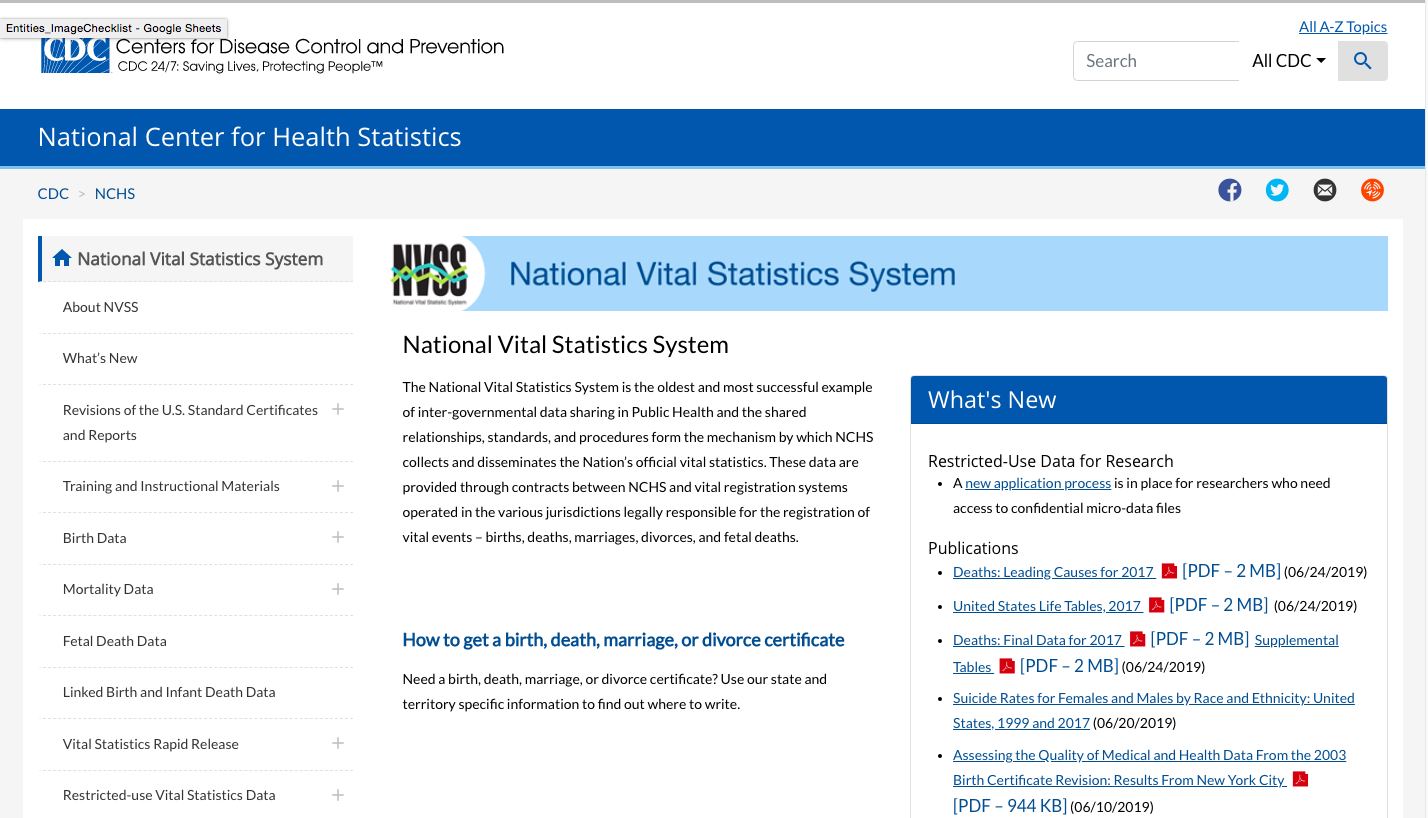The image size is (1428, 818).
Task: Select Fetal Death Data sidebar item
Action: (114, 641)
